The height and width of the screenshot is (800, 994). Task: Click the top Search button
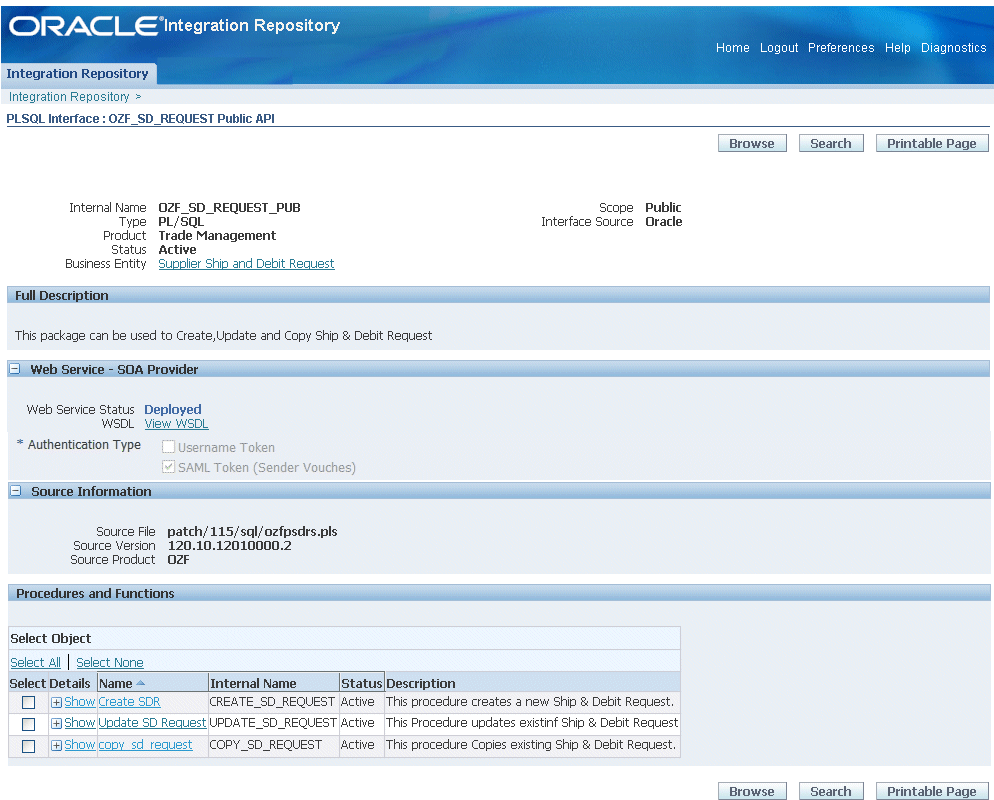point(830,143)
